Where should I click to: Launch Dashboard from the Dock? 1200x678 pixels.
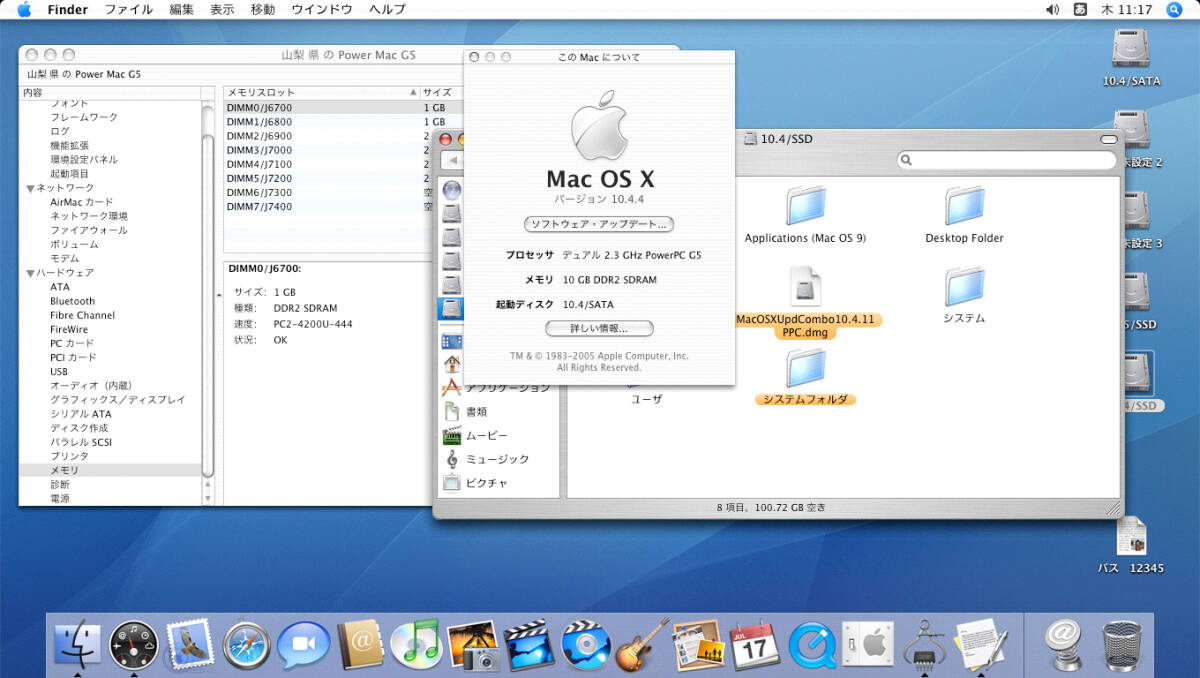click(x=134, y=645)
